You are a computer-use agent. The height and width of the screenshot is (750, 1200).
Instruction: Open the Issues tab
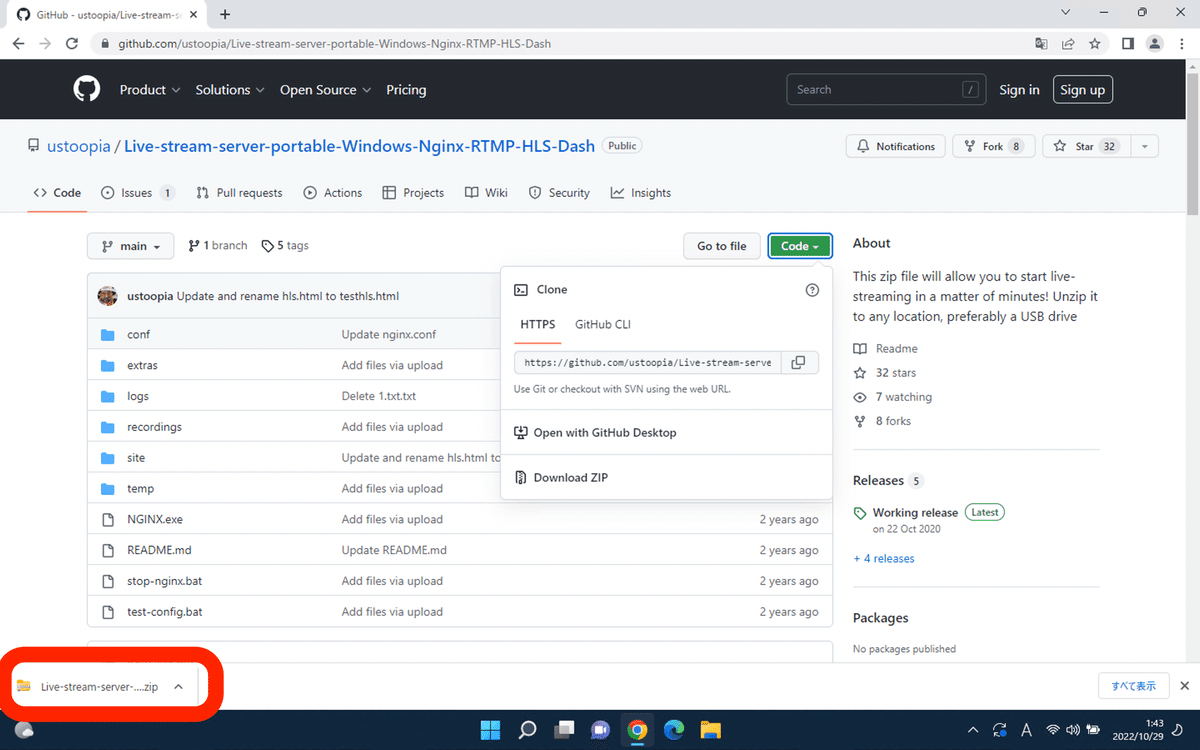138,193
